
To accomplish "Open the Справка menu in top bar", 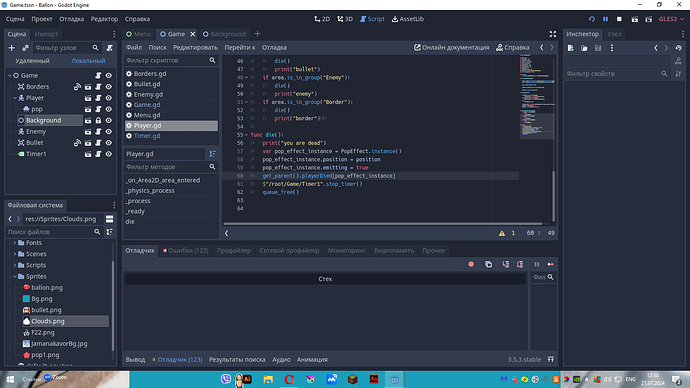I will [x=137, y=19].
